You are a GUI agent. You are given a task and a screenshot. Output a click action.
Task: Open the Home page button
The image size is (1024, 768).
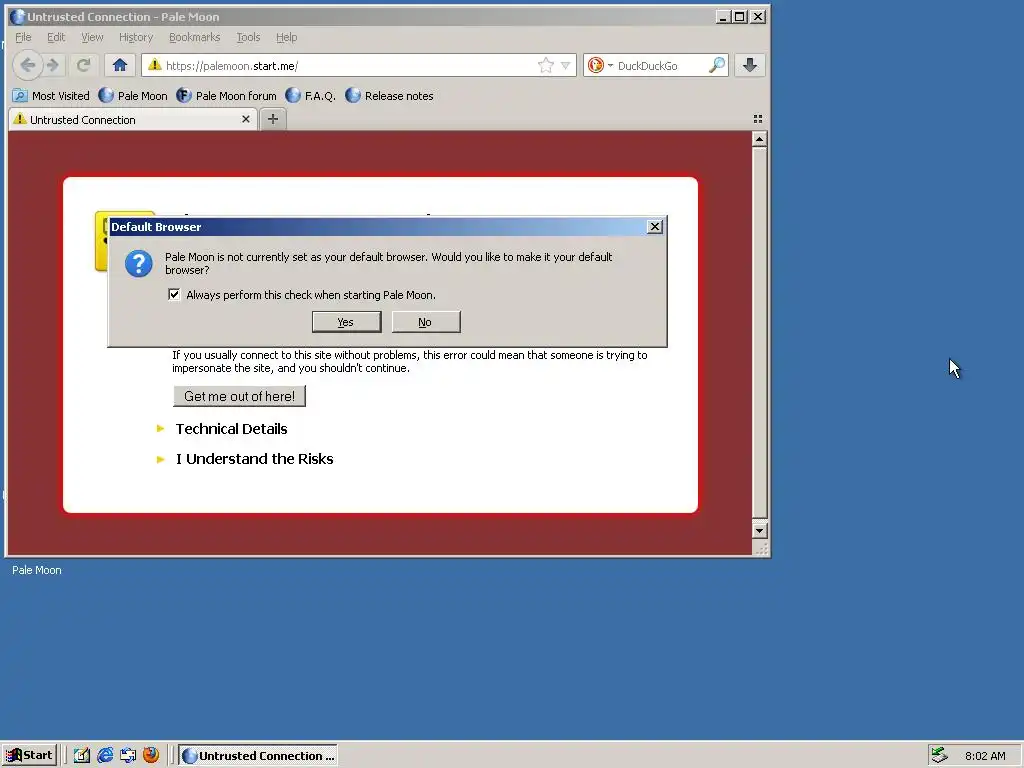(120, 65)
